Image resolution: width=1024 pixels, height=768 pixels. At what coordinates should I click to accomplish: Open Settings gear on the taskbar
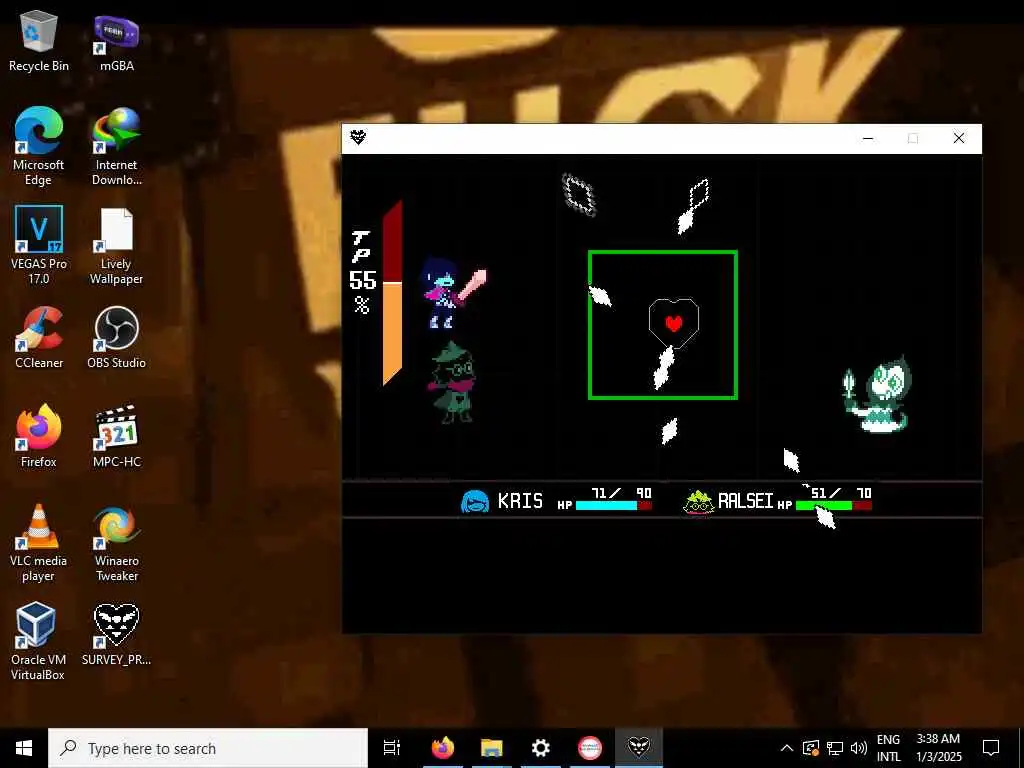click(540, 748)
